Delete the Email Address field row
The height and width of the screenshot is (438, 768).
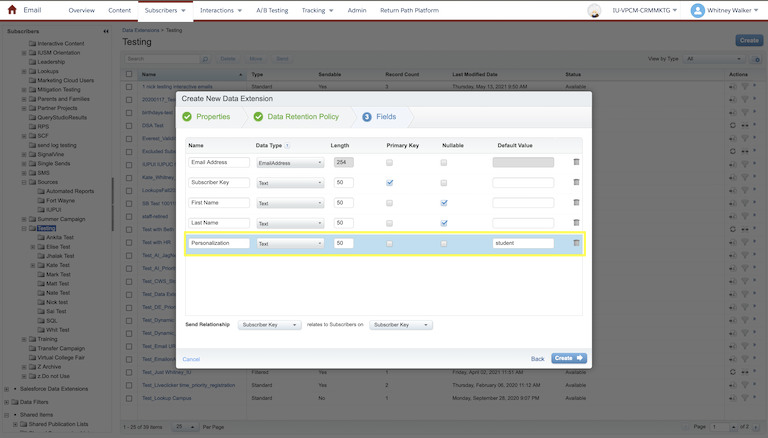576,162
